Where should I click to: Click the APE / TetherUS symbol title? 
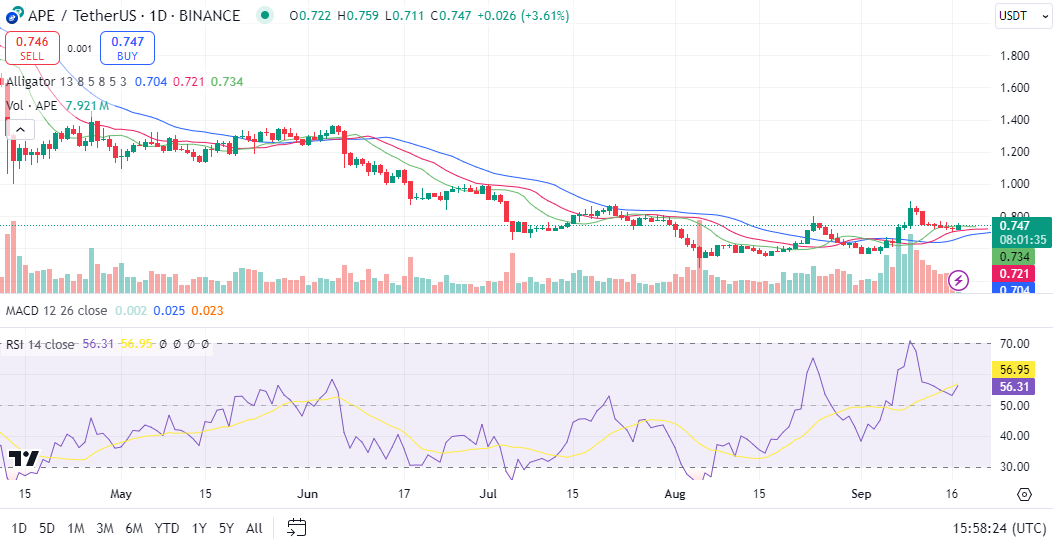pos(132,15)
